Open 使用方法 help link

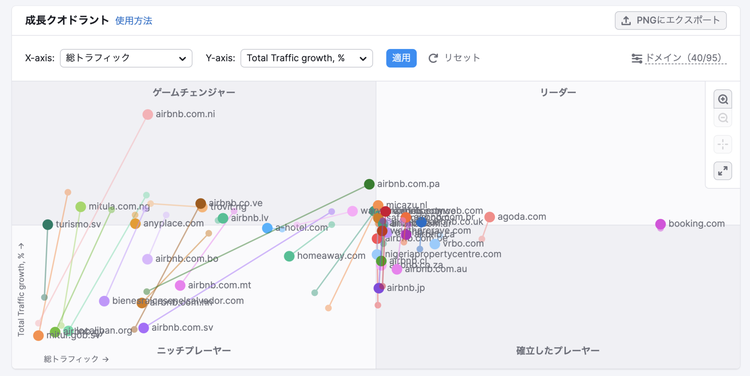pos(133,21)
